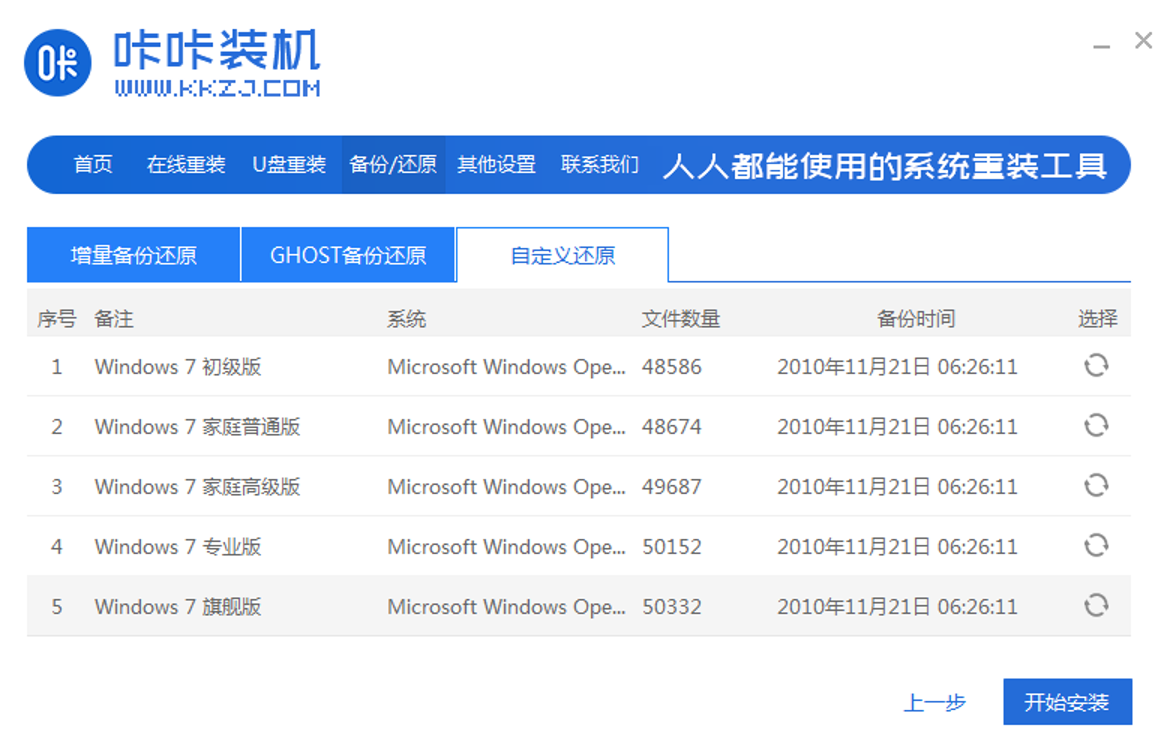The image size is (1160, 742).
Task: Open 其他设置 menu item
Action: [497, 165]
